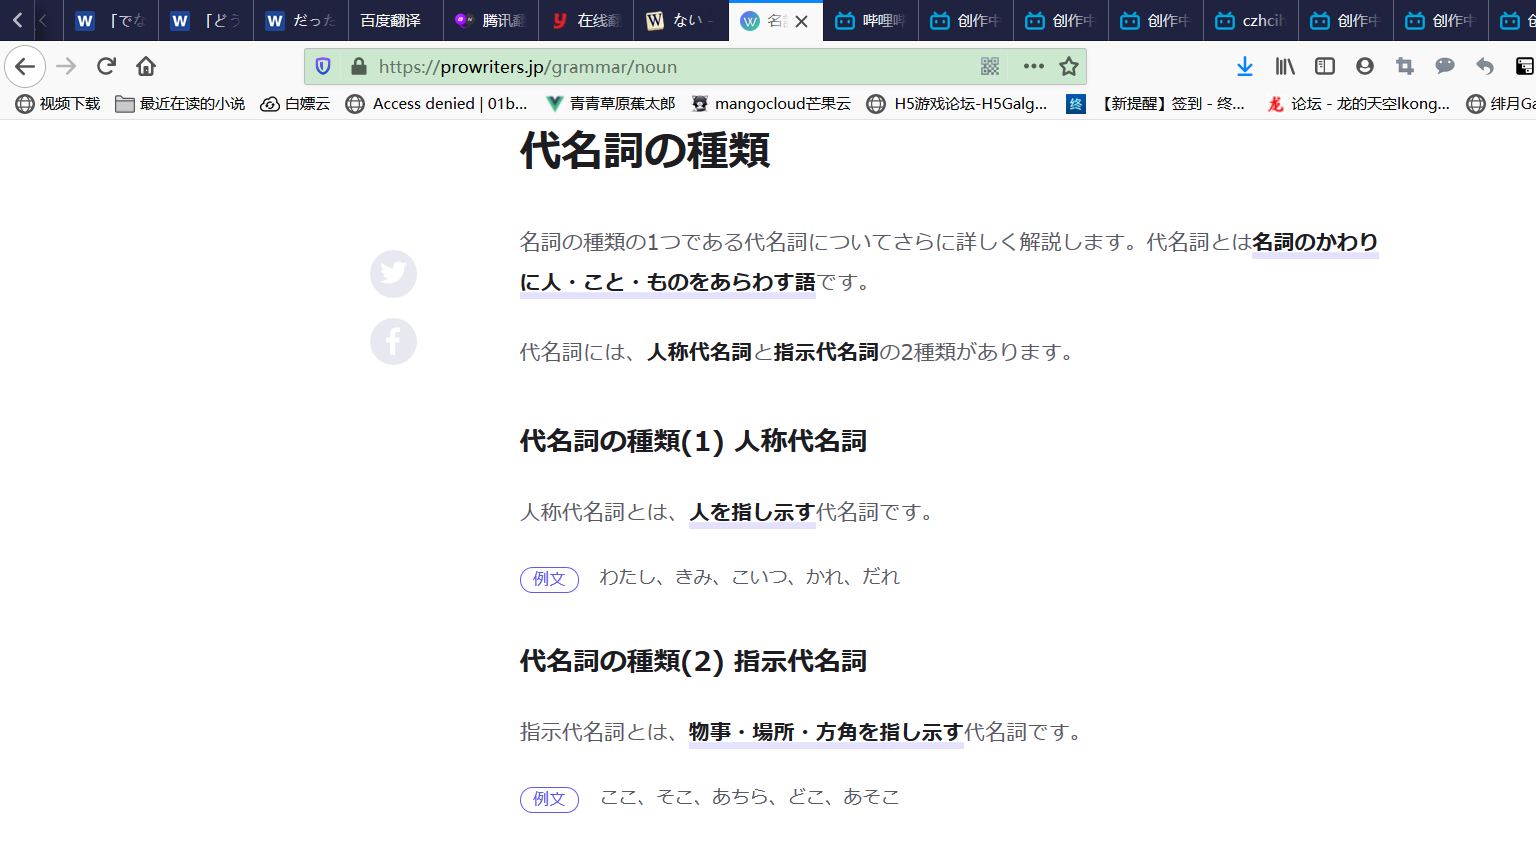Bookmark this page with the star
The image size is (1536, 864).
1069,67
